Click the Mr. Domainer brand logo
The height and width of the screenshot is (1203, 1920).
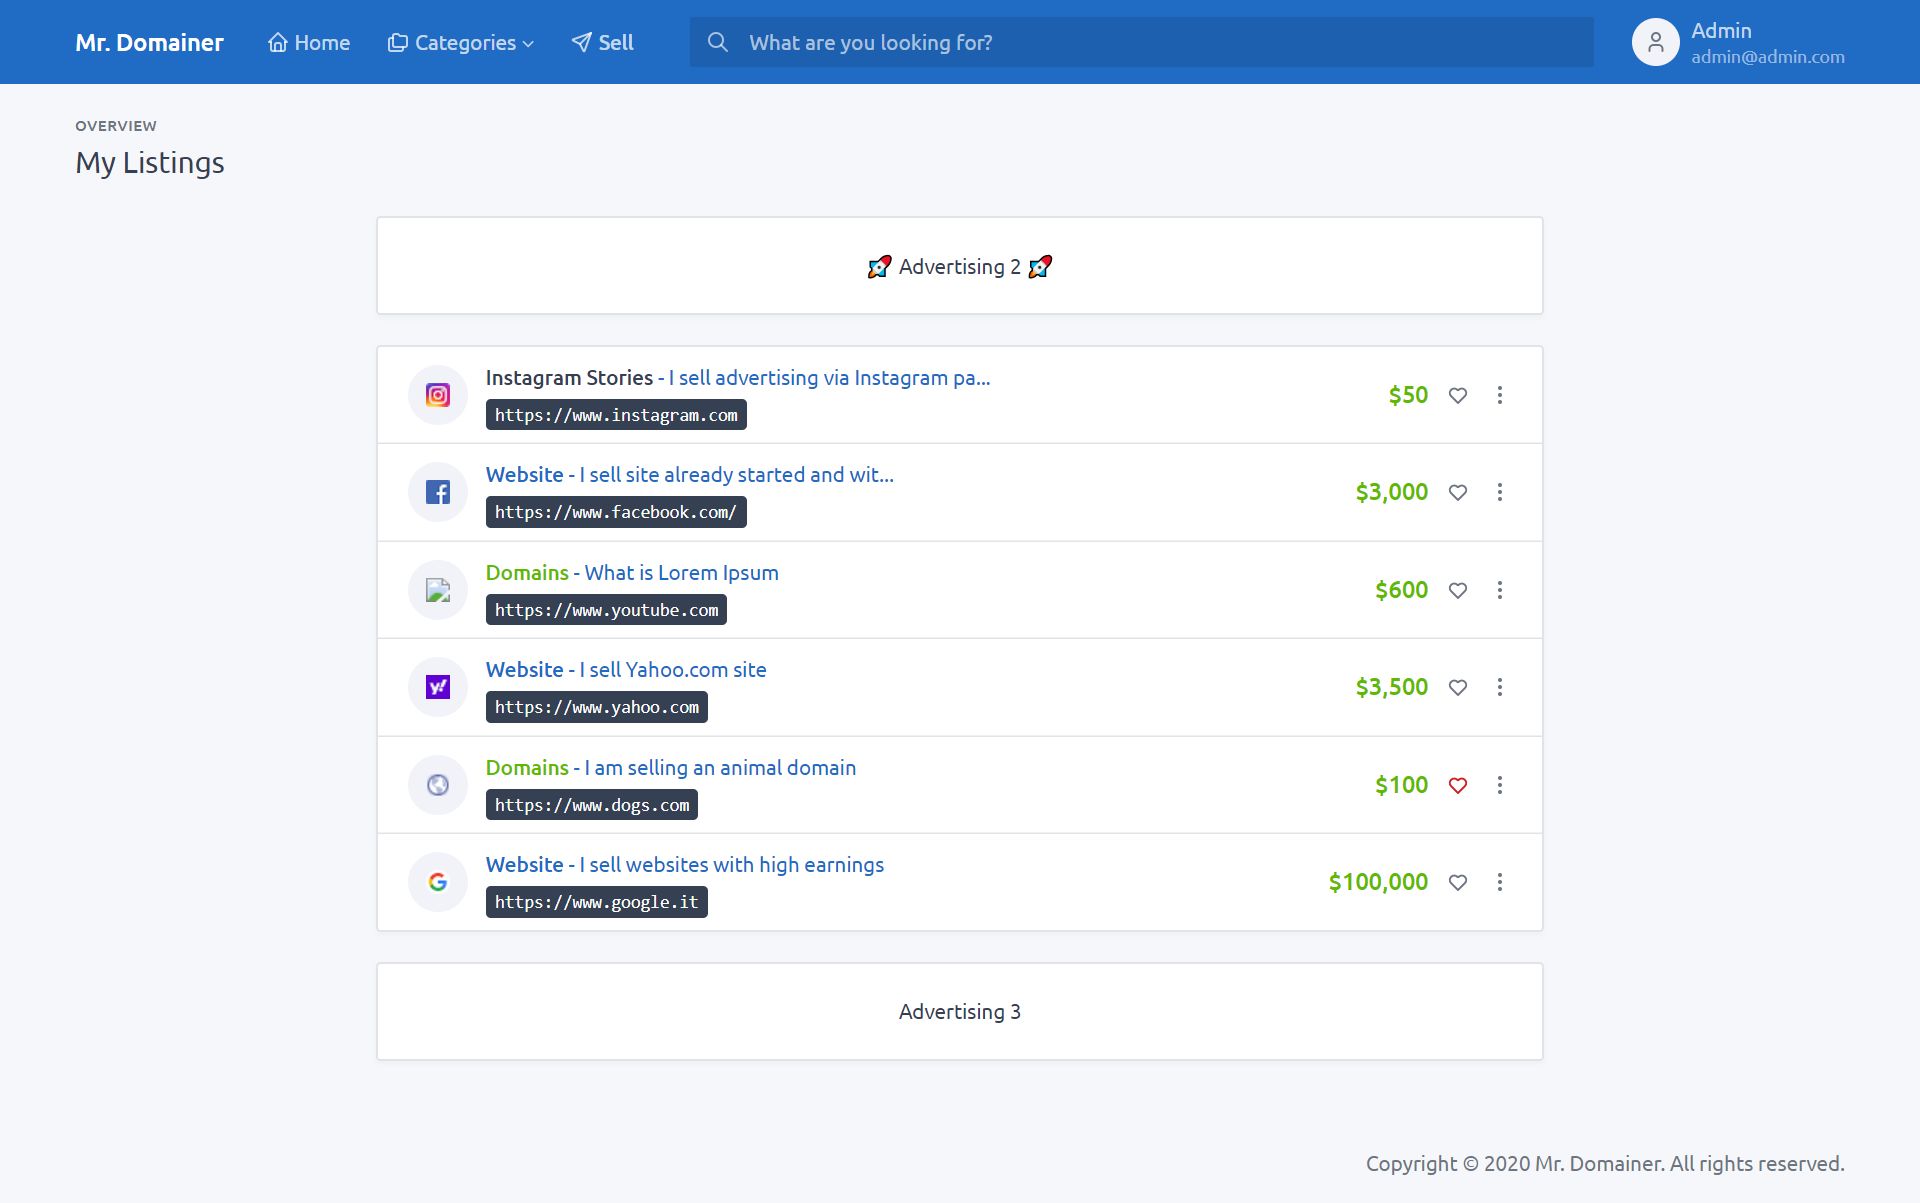pos(149,43)
